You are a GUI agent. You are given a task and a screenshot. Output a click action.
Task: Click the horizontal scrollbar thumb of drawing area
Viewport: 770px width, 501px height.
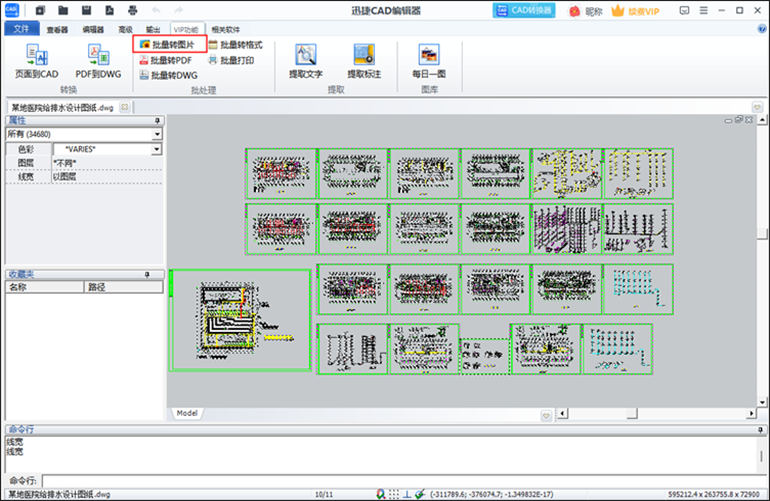[632, 414]
